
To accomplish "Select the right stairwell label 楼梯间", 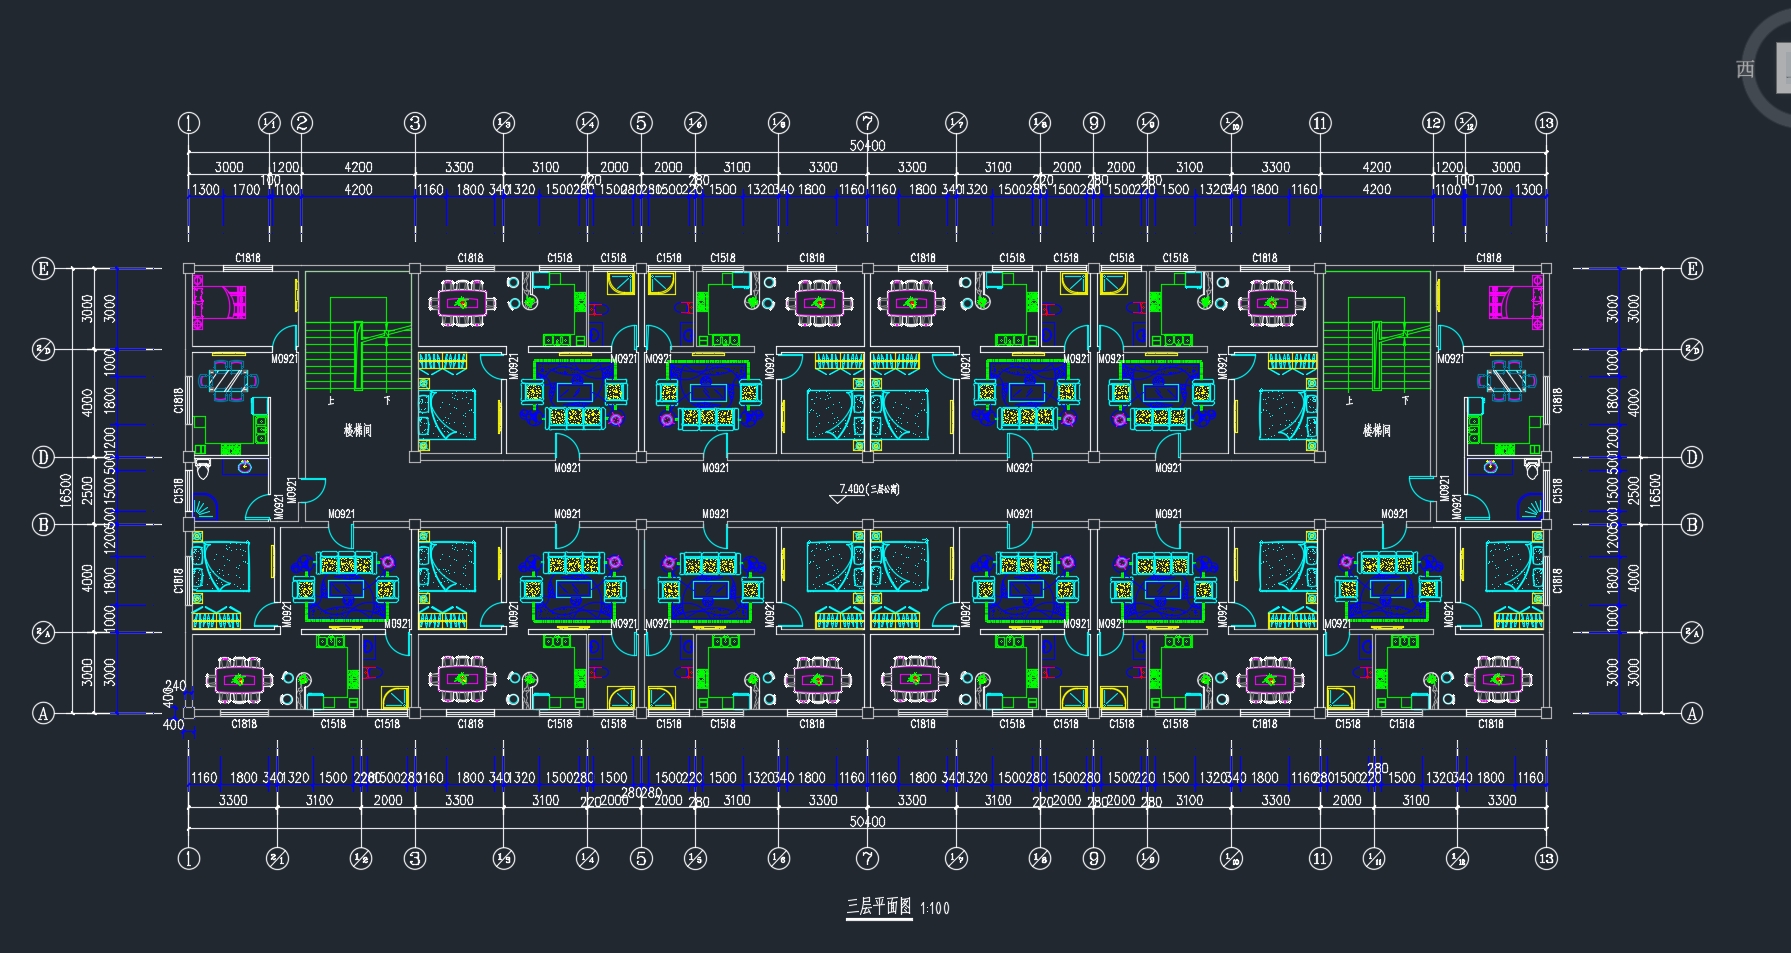I will click(1376, 430).
